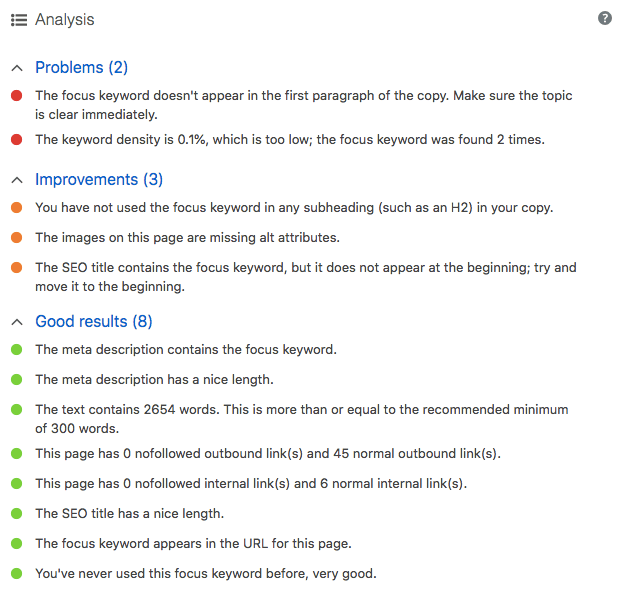625x604 pixels.
Task: Click the Good results (8) heading
Action: [93, 322]
